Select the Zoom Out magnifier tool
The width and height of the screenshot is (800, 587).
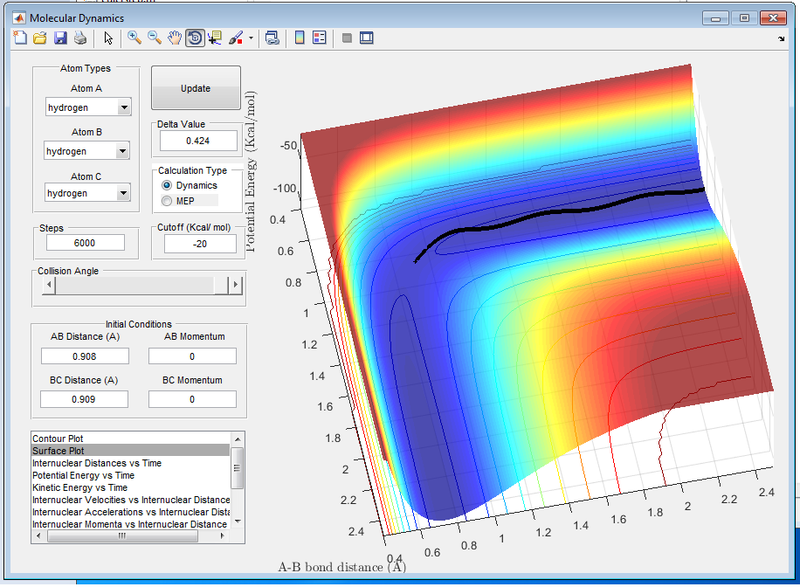tap(154, 39)
